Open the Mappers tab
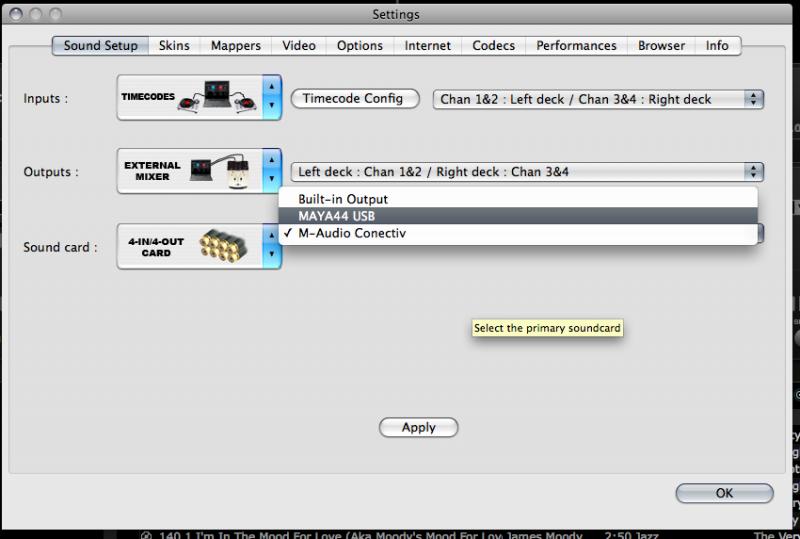800x539 pixels. (x=236, y=46)
